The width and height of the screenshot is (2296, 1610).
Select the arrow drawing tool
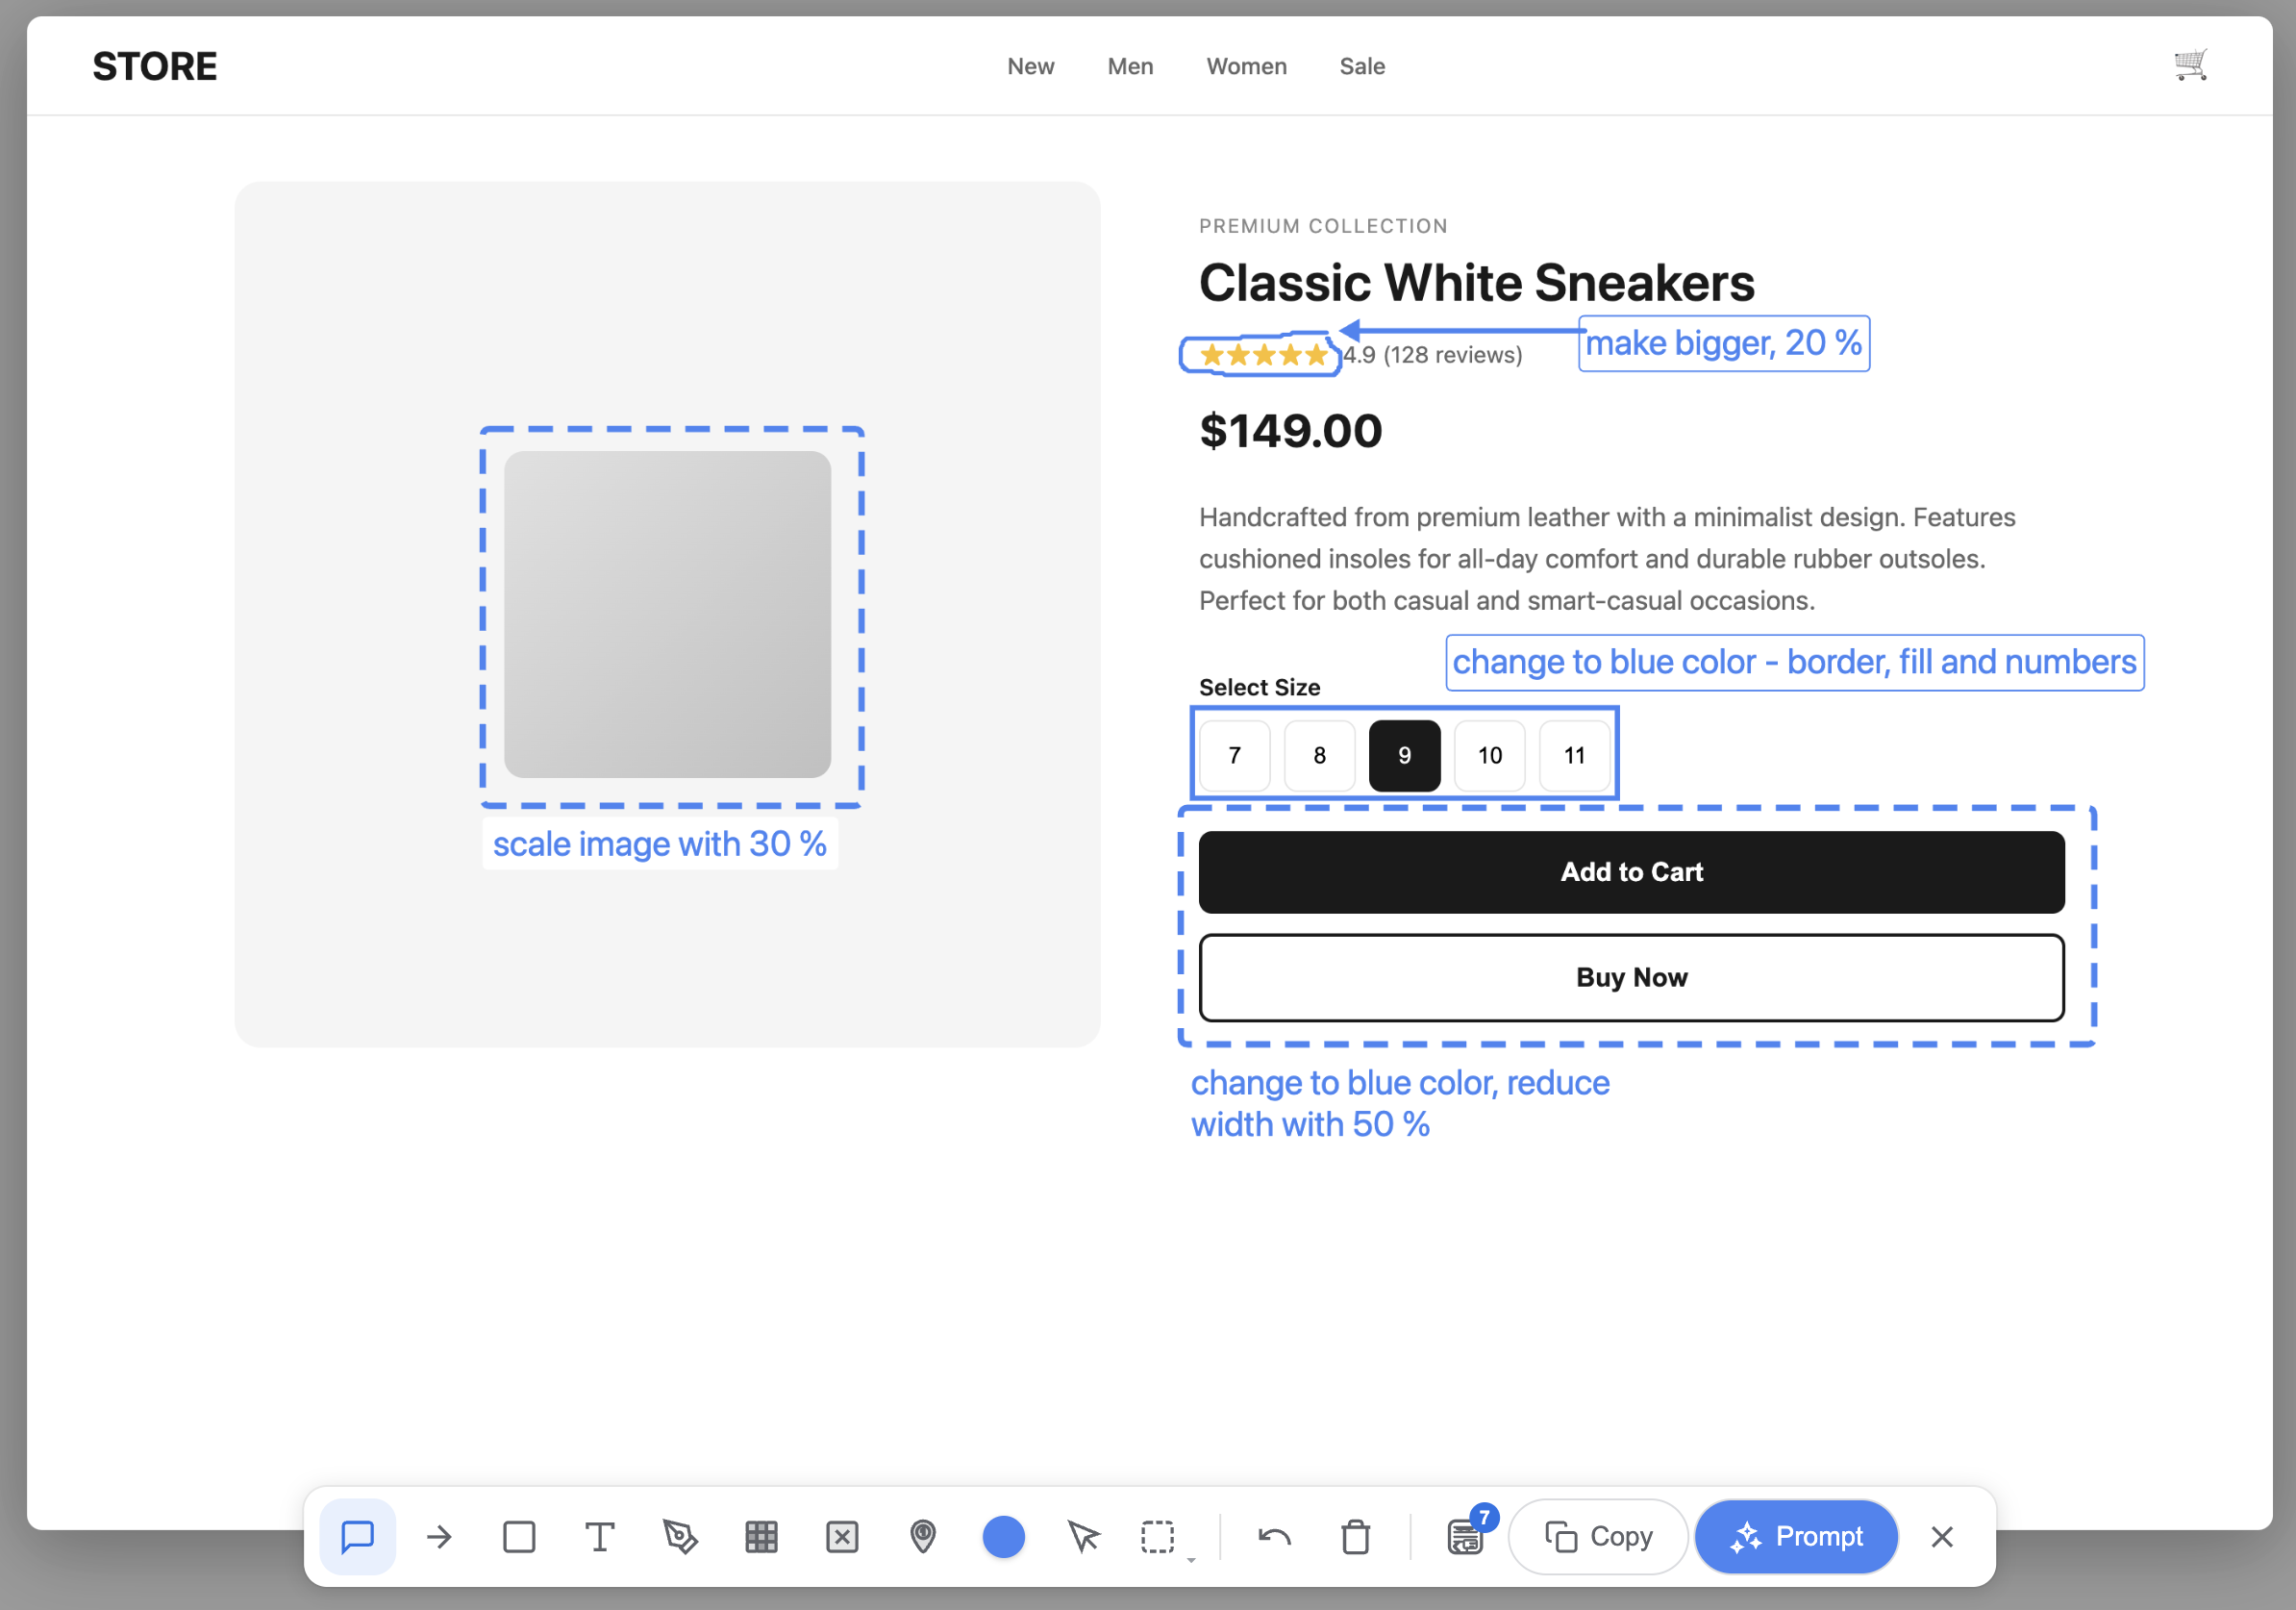click(x=438, y=1537)
